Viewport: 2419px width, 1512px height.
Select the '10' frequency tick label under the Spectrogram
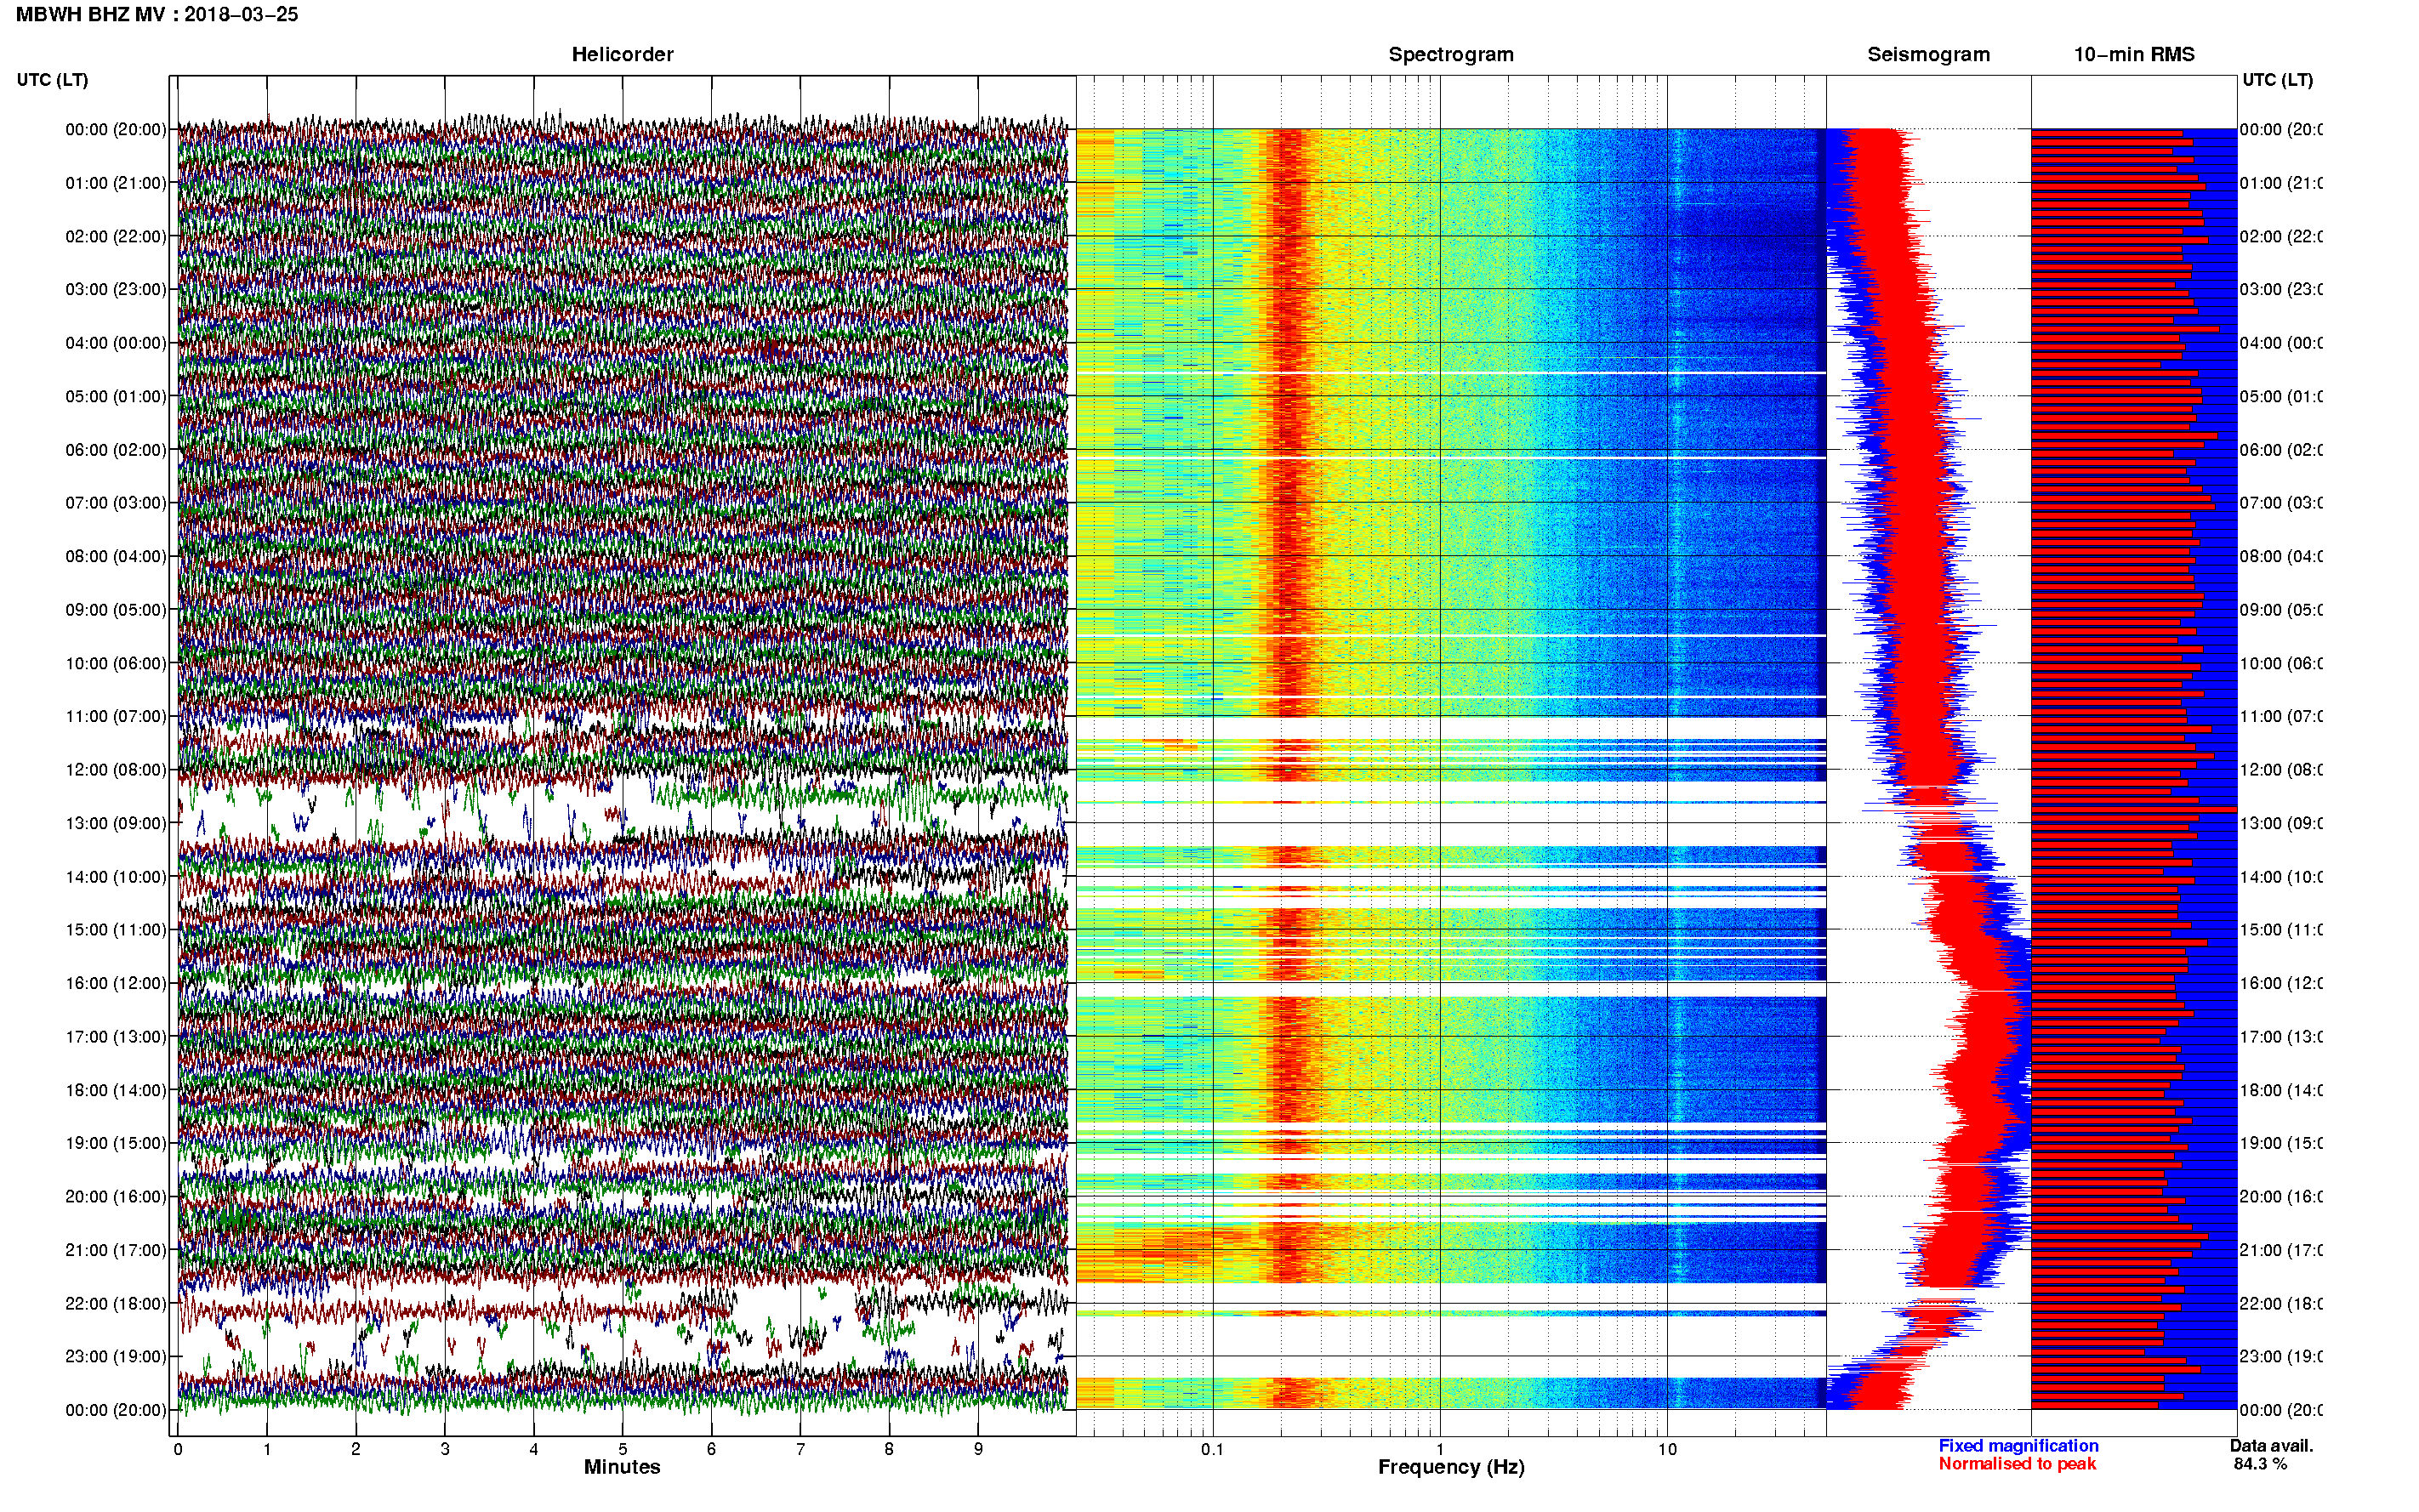pyautogui.click(x=1667, y=1449)
